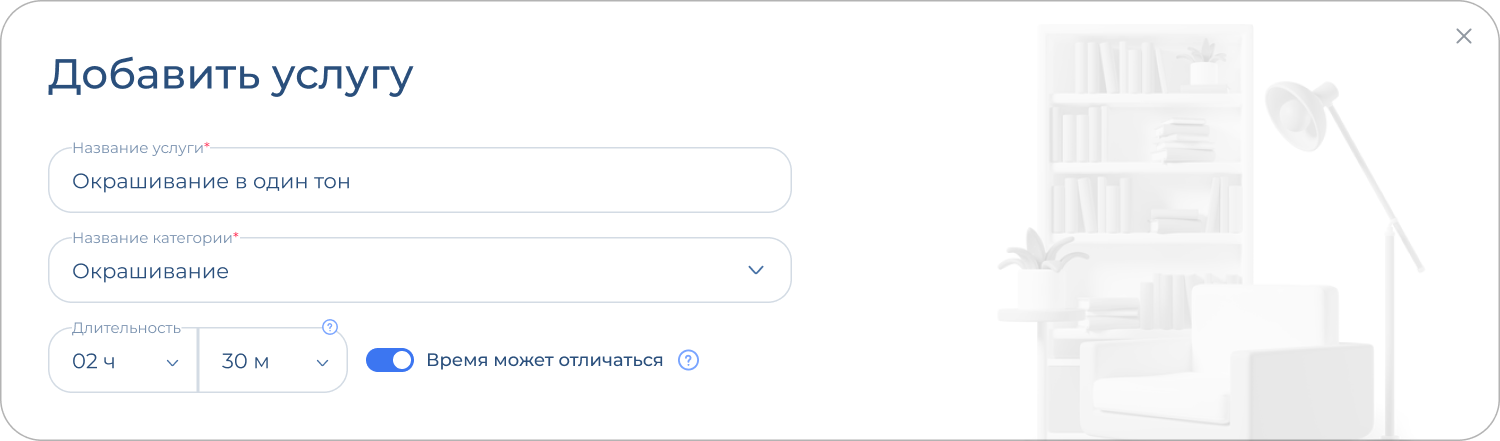
Task: Click the Длительность label
Action: coord(126,328)
